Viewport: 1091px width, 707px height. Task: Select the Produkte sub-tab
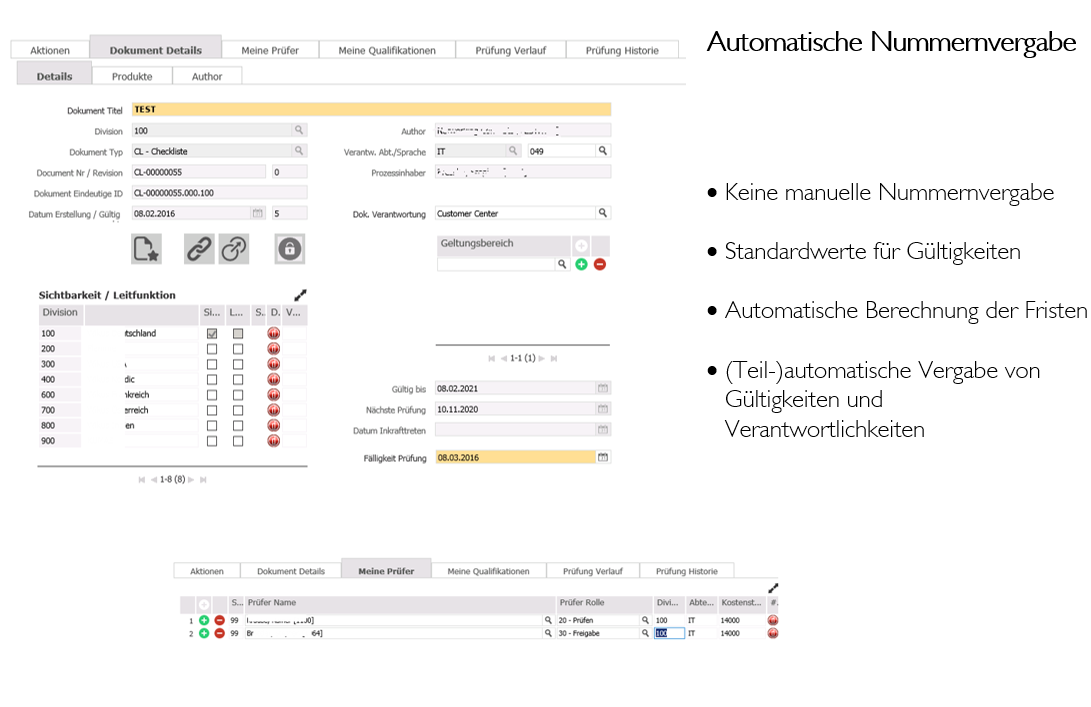pyautogui.click(x=132, y=76)
